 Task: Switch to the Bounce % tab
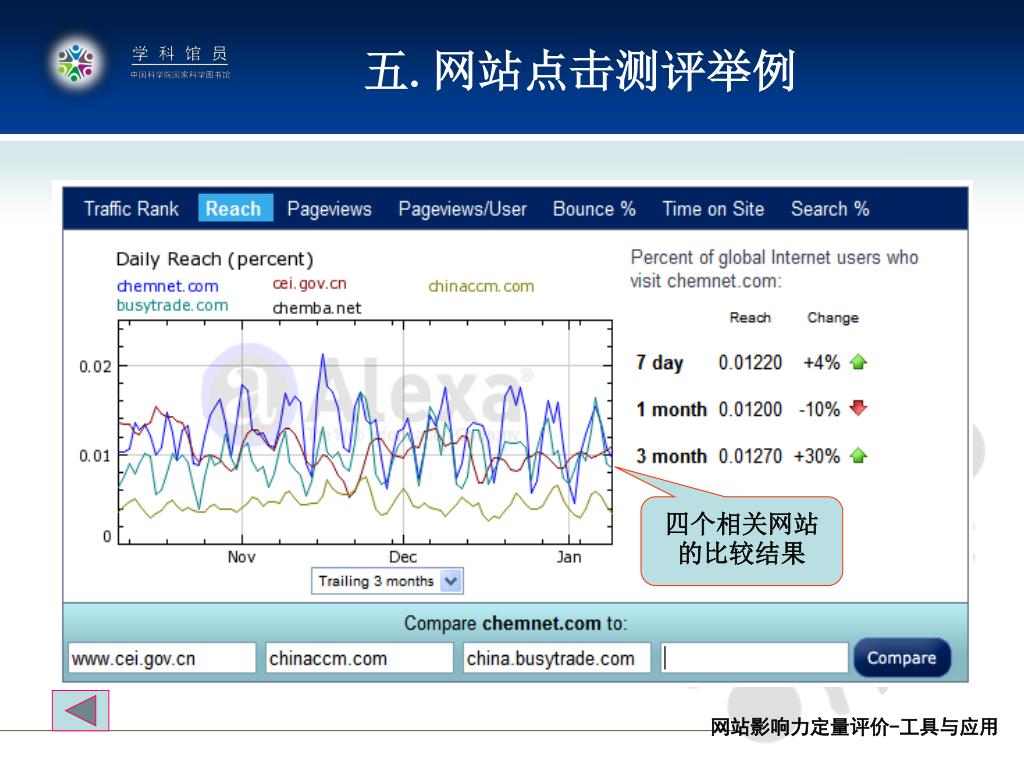point(594,208)
